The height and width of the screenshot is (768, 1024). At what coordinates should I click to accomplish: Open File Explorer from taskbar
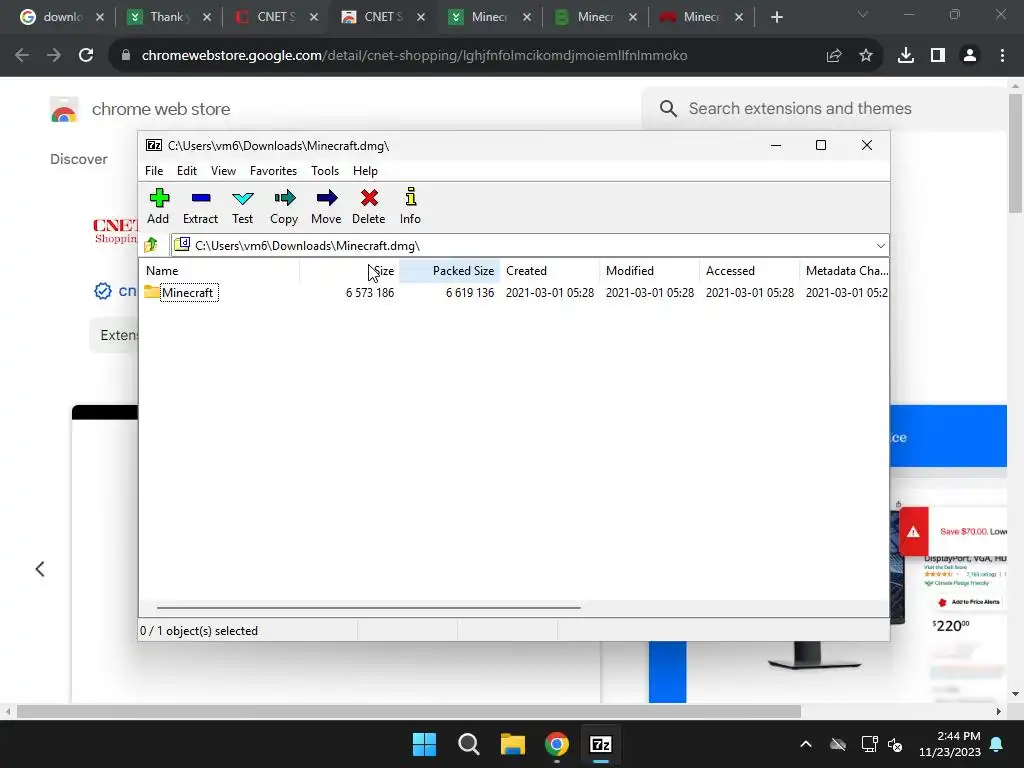(513, 744)
